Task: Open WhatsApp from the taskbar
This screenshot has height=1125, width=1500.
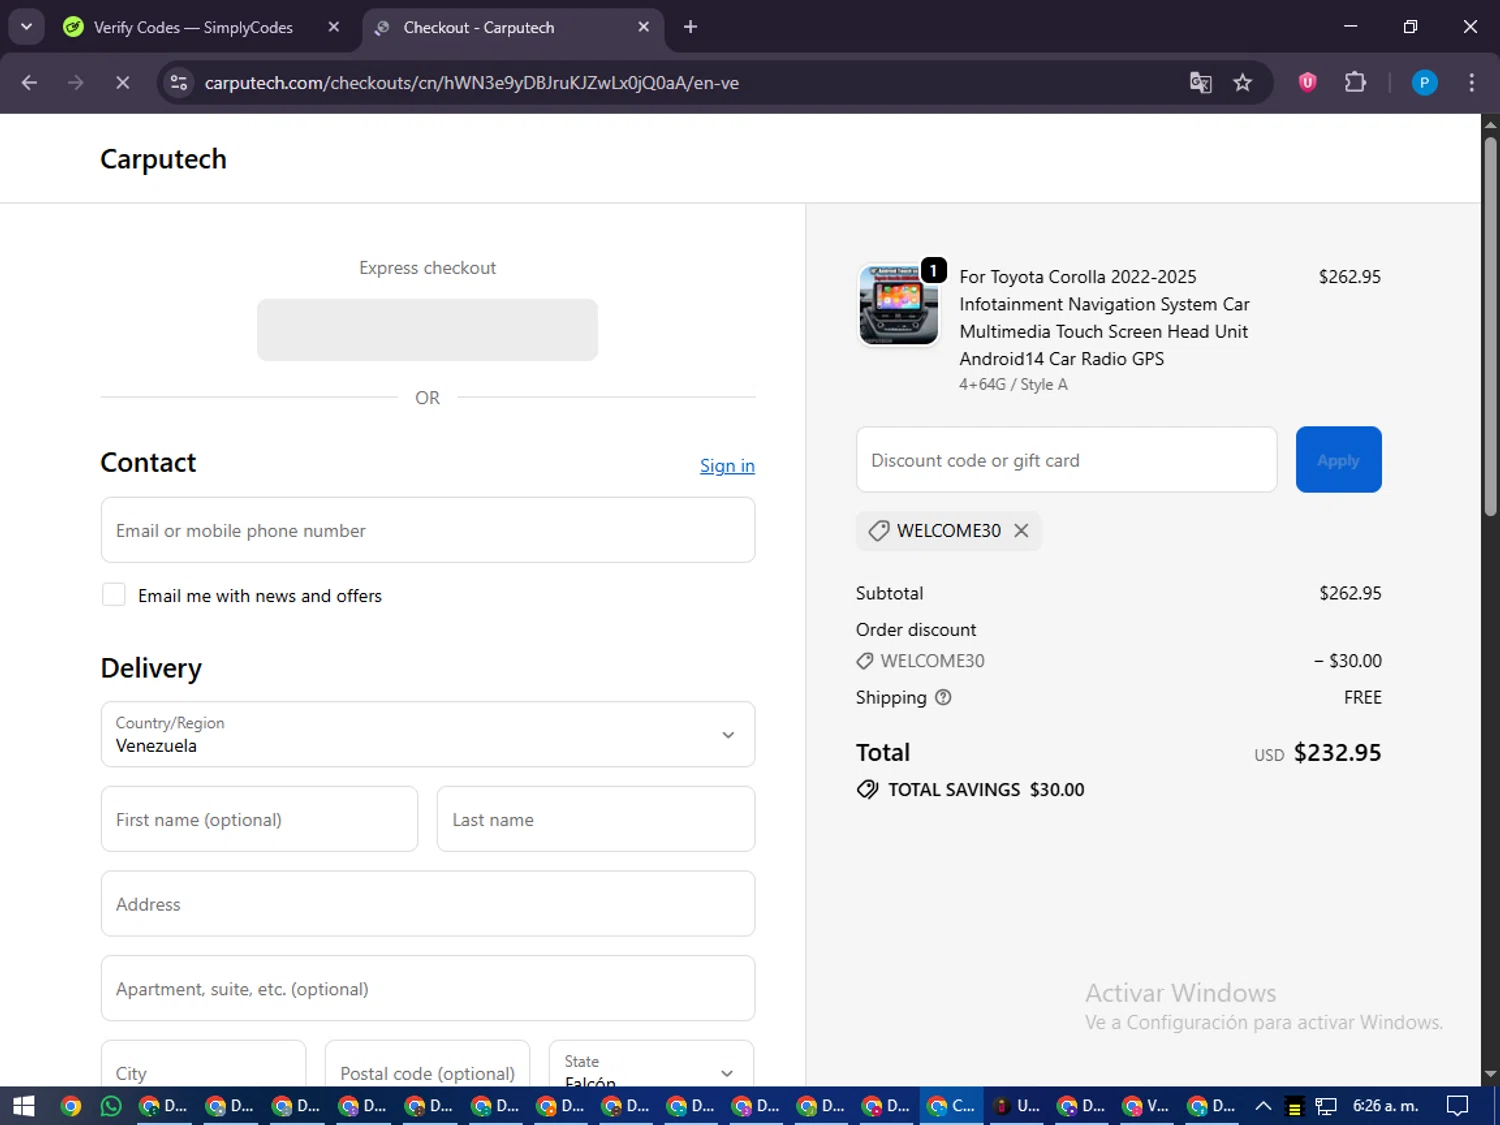Action: pos(110,1106)
